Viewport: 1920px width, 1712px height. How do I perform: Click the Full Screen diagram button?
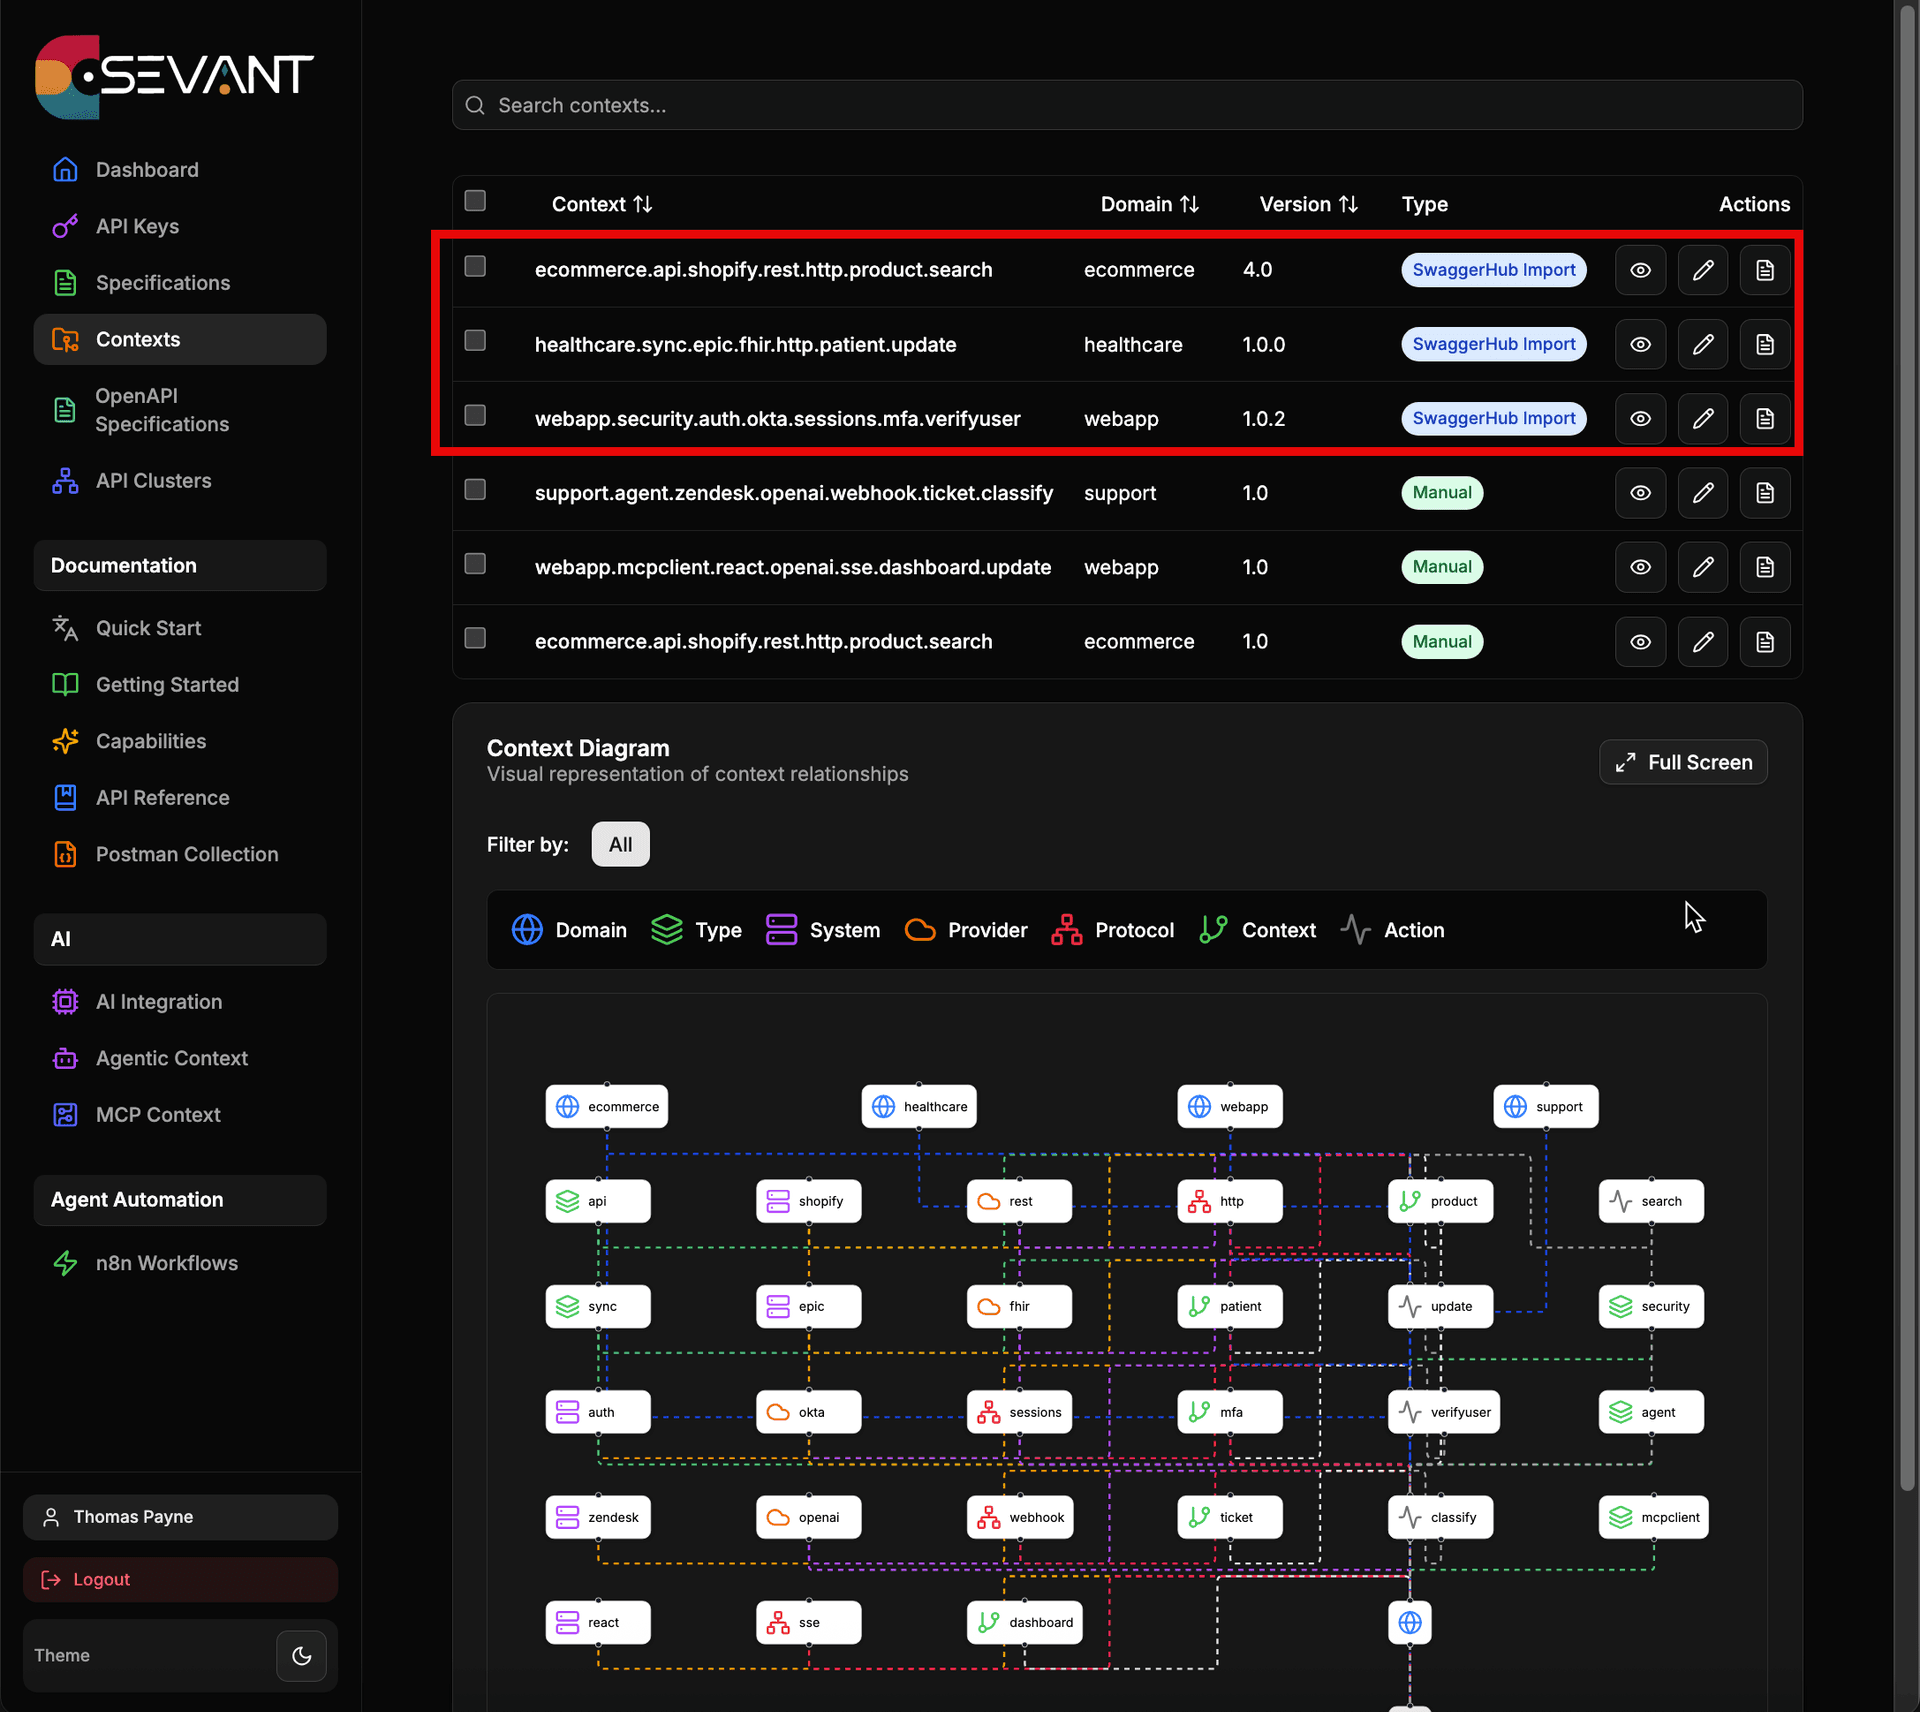click(x=1683, y=762)
